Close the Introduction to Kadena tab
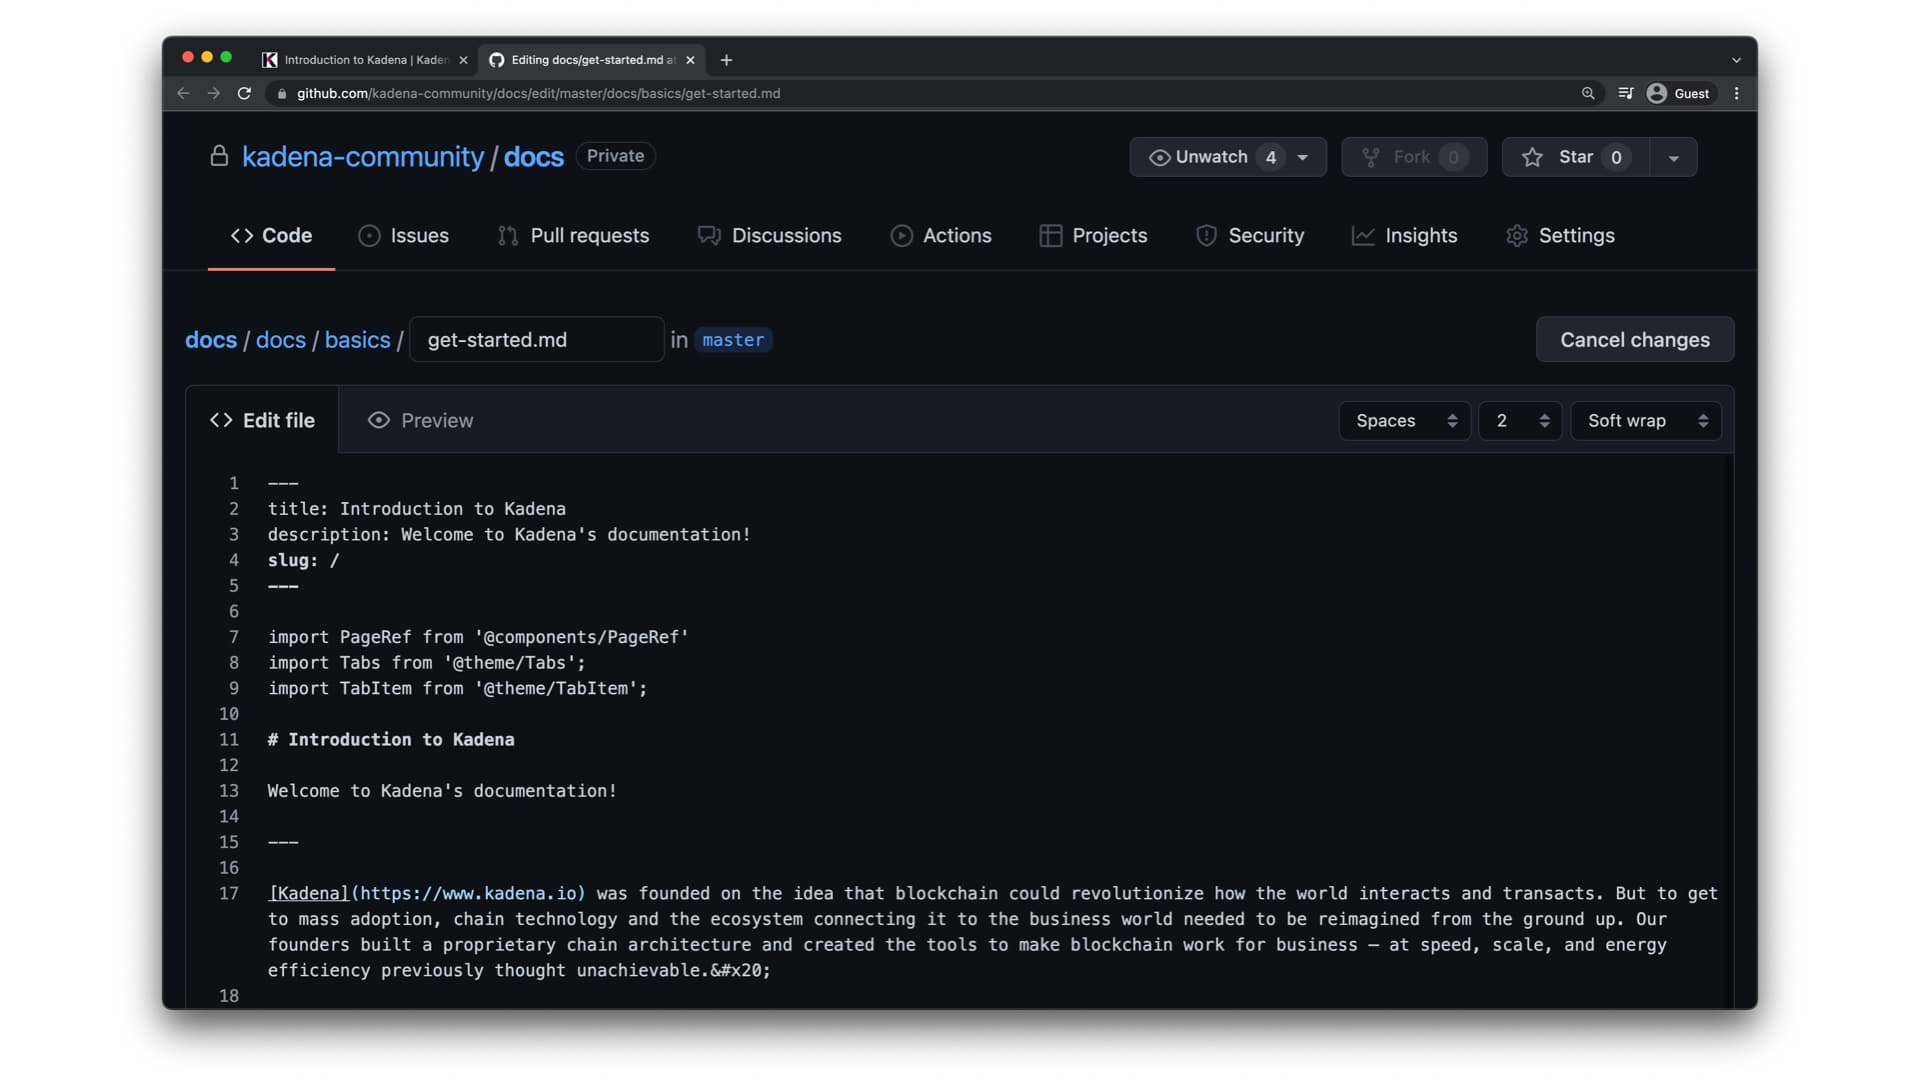Image resolution: width=1920 pixels, height=1080 pixels. pos(463,60)
